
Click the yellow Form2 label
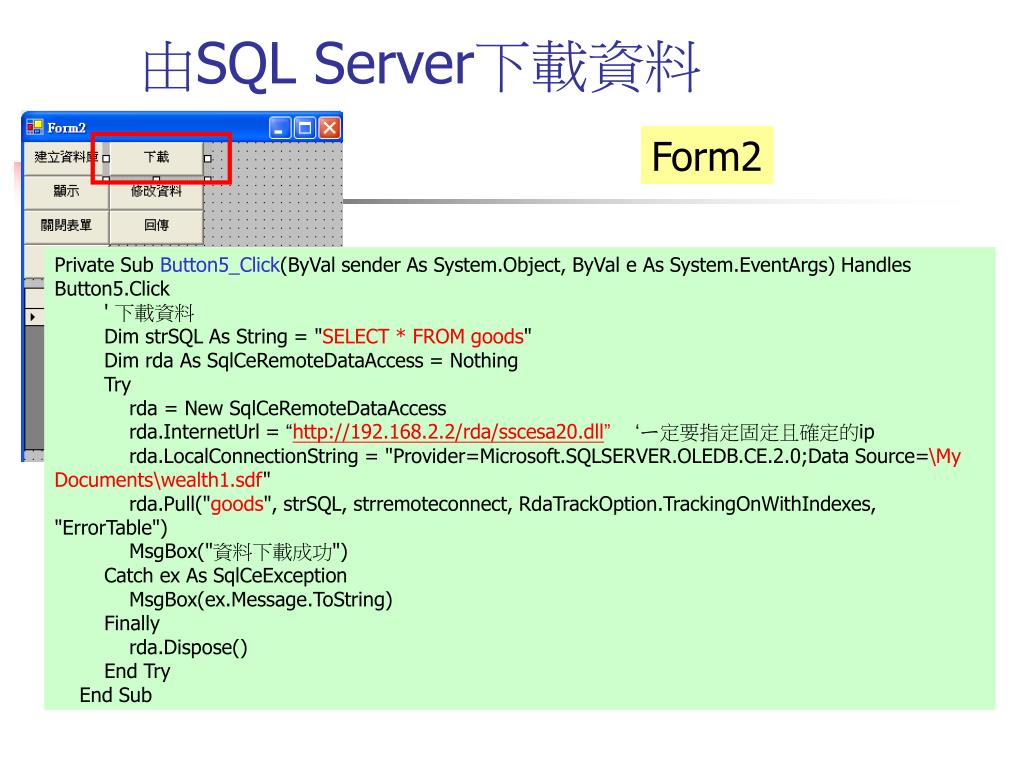click(707, 155)
